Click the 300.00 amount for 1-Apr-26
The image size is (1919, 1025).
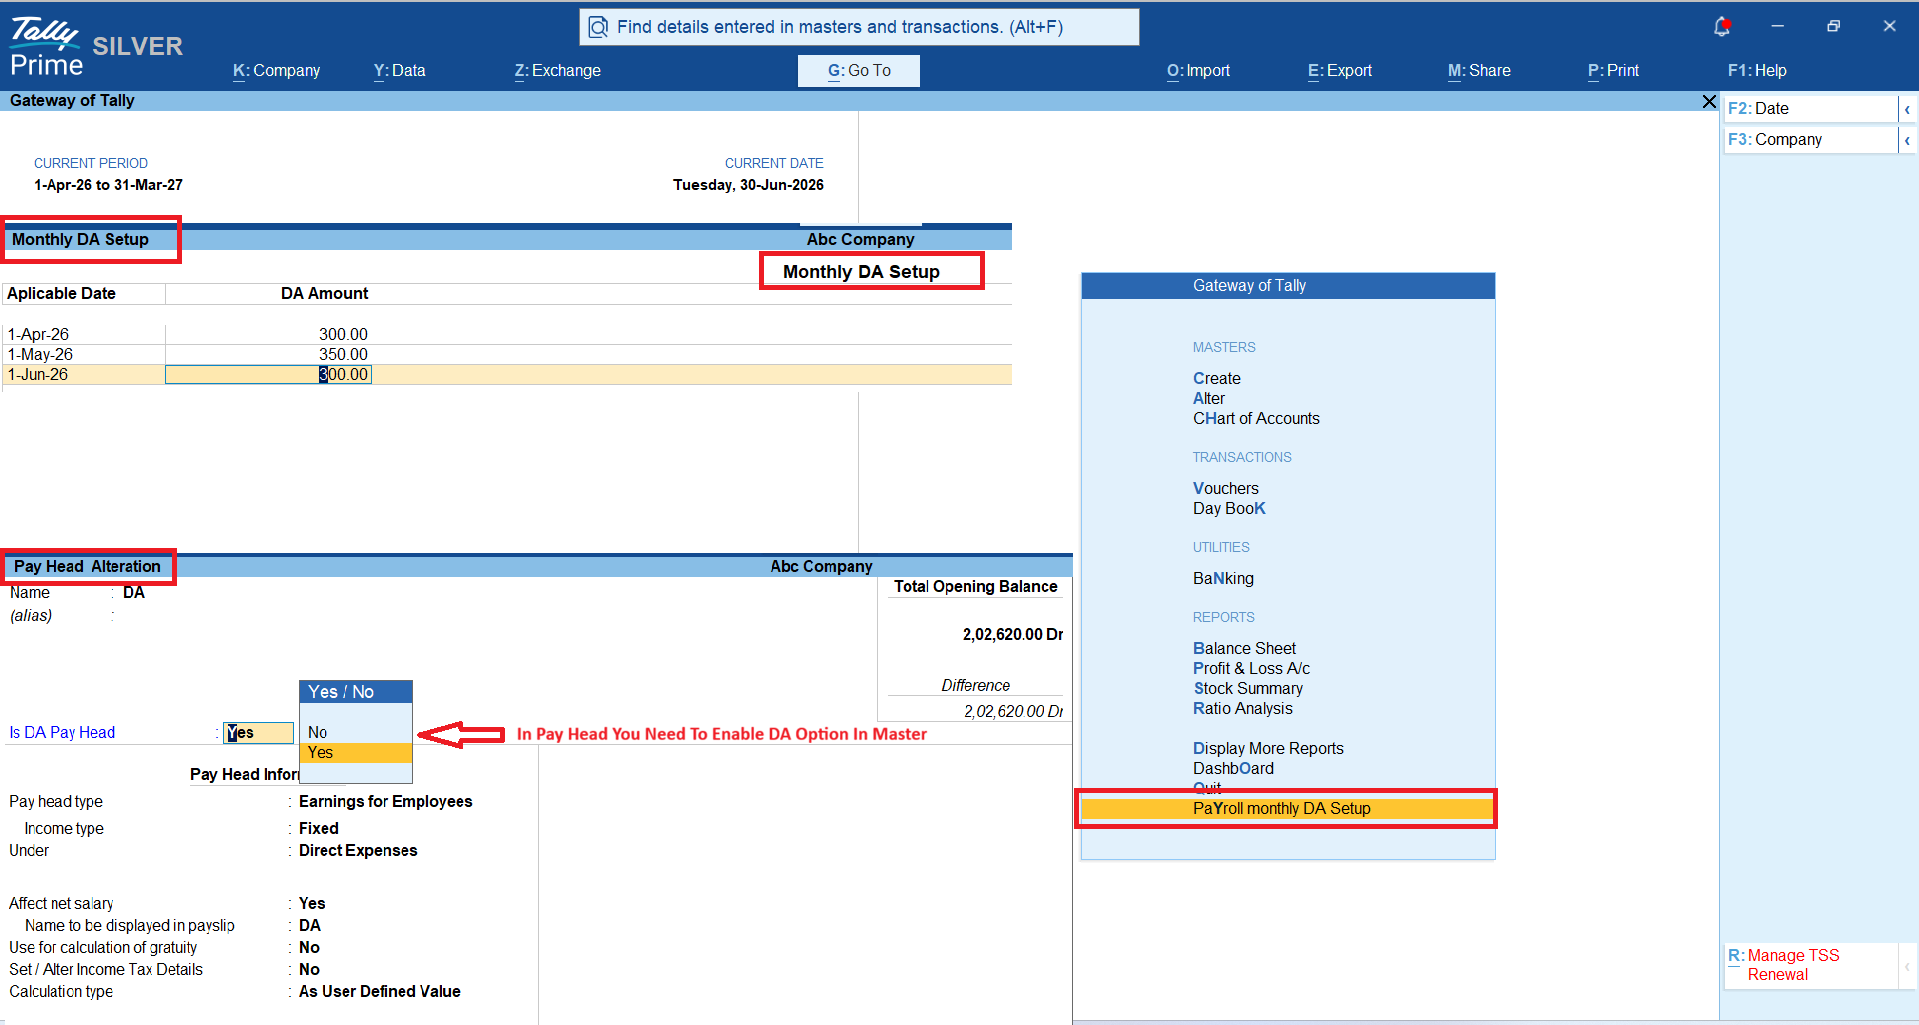(x=343, y=335)
